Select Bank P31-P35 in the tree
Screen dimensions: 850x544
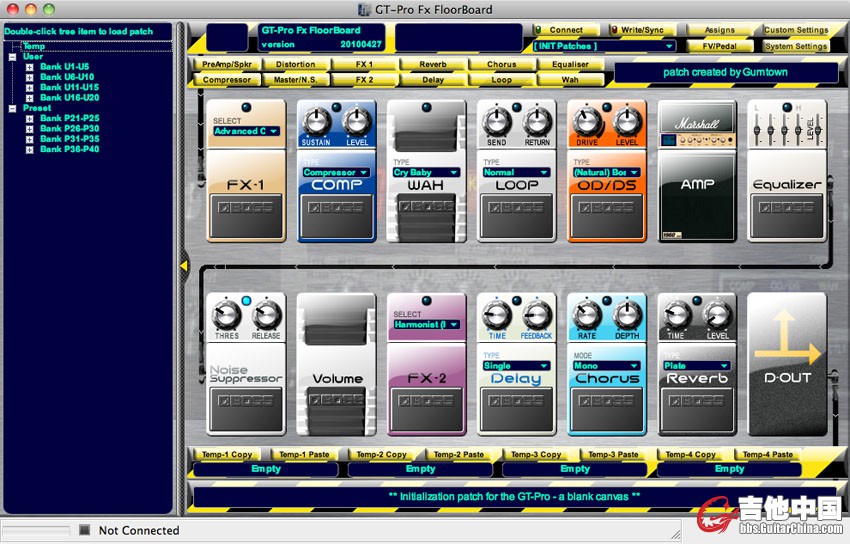69,139
